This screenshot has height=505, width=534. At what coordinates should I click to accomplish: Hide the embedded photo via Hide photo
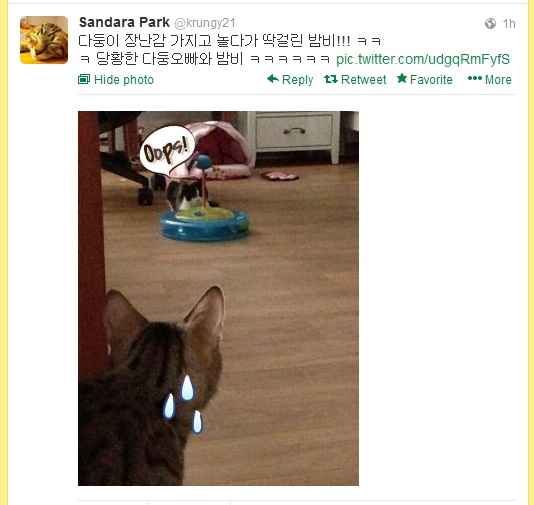click(116, 80)
